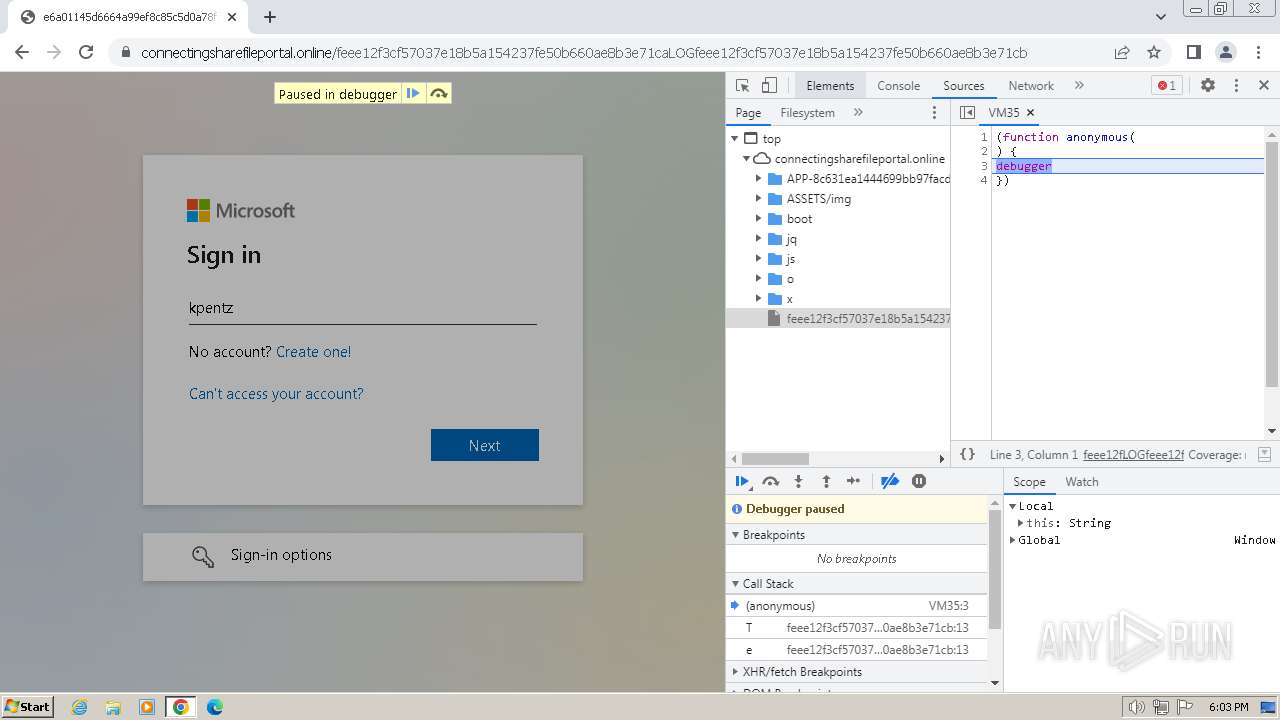
Task: Collapse connectingsharefileportal.online domain node
Action: 746,159
